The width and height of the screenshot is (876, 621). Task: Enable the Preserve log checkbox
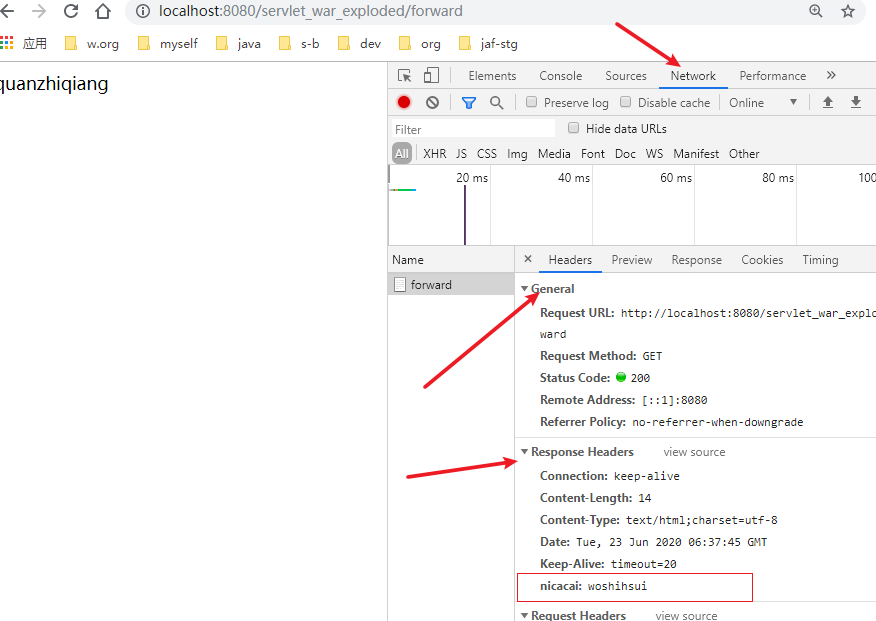click(x=532, y=102)
